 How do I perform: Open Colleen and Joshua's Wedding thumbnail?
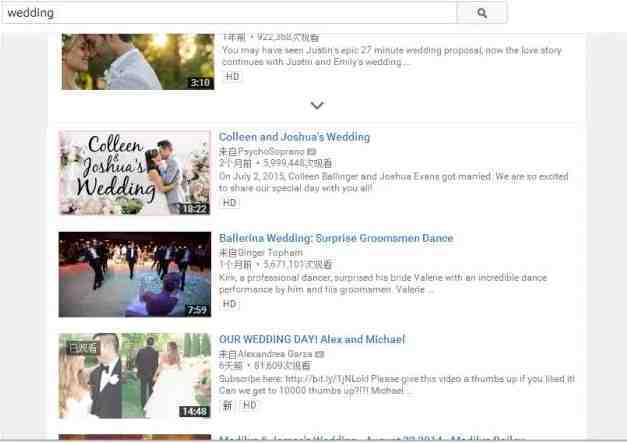135,173
